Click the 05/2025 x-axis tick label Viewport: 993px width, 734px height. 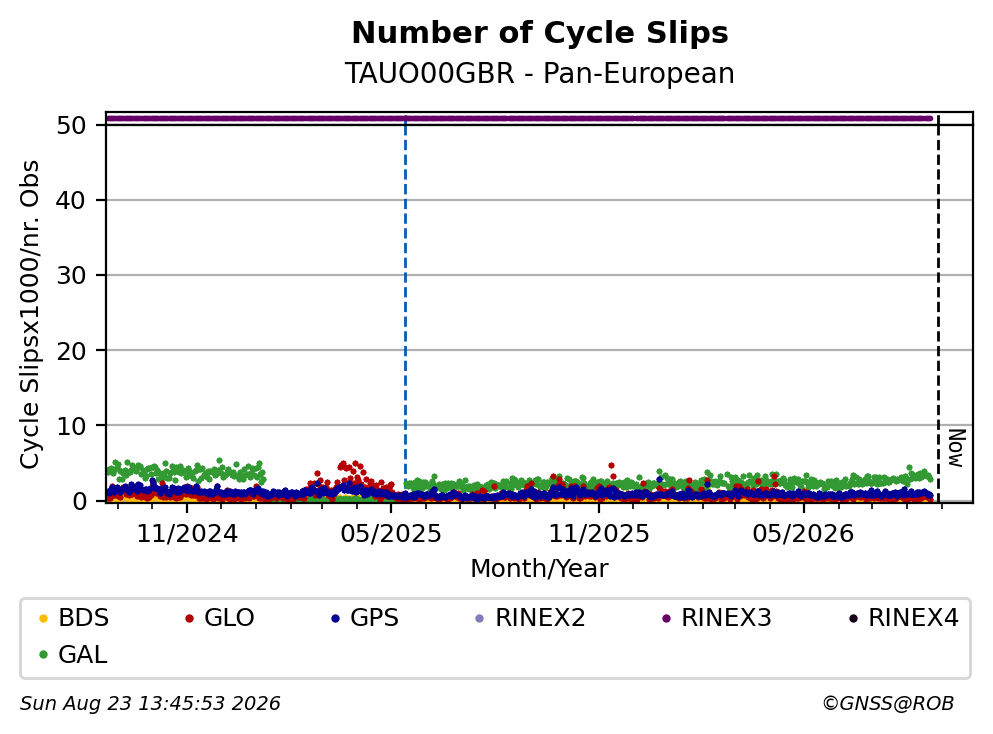pyautogui.click(x=391, y=534)
